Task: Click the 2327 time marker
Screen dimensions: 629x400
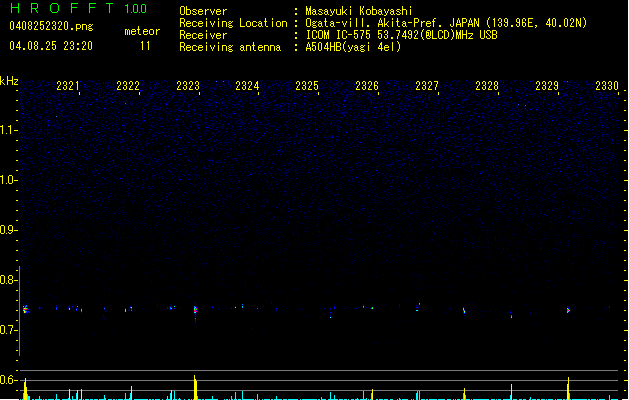Action: (x=427, y=86)
